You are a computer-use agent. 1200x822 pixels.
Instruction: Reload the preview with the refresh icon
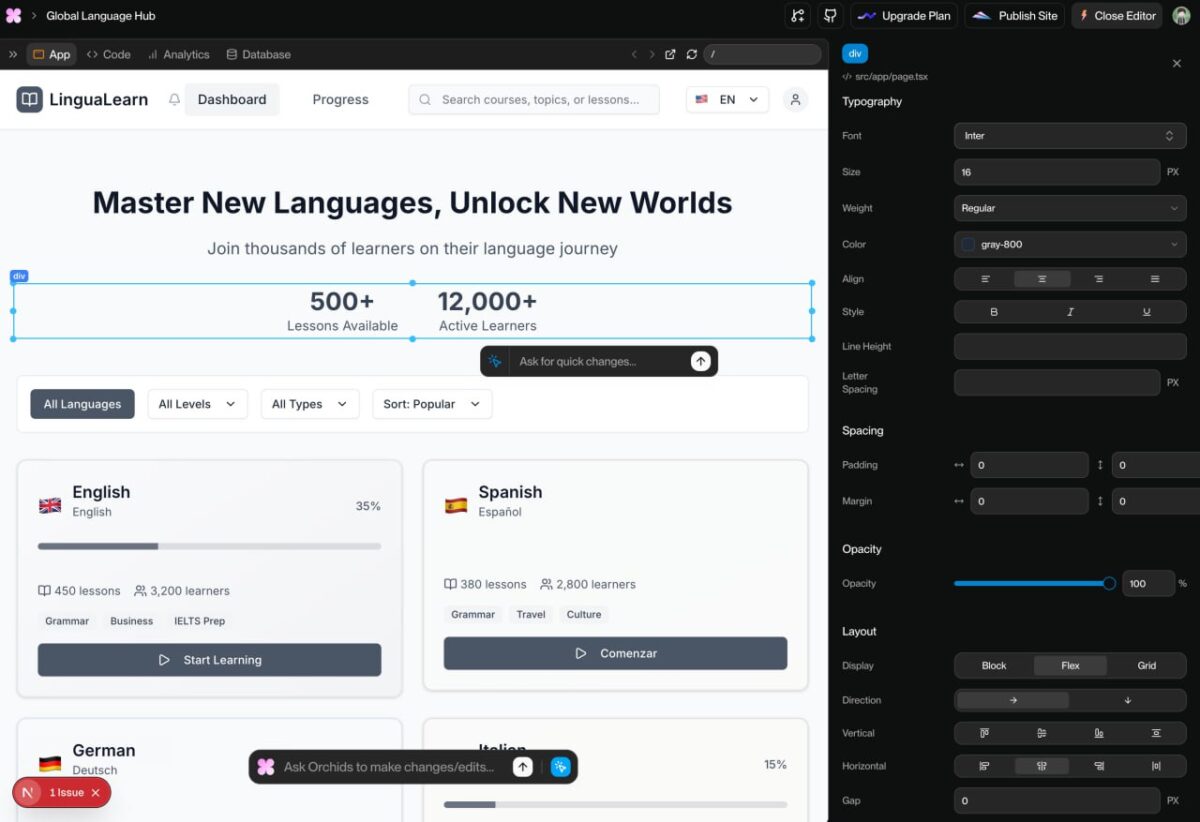tap(691, 55)
